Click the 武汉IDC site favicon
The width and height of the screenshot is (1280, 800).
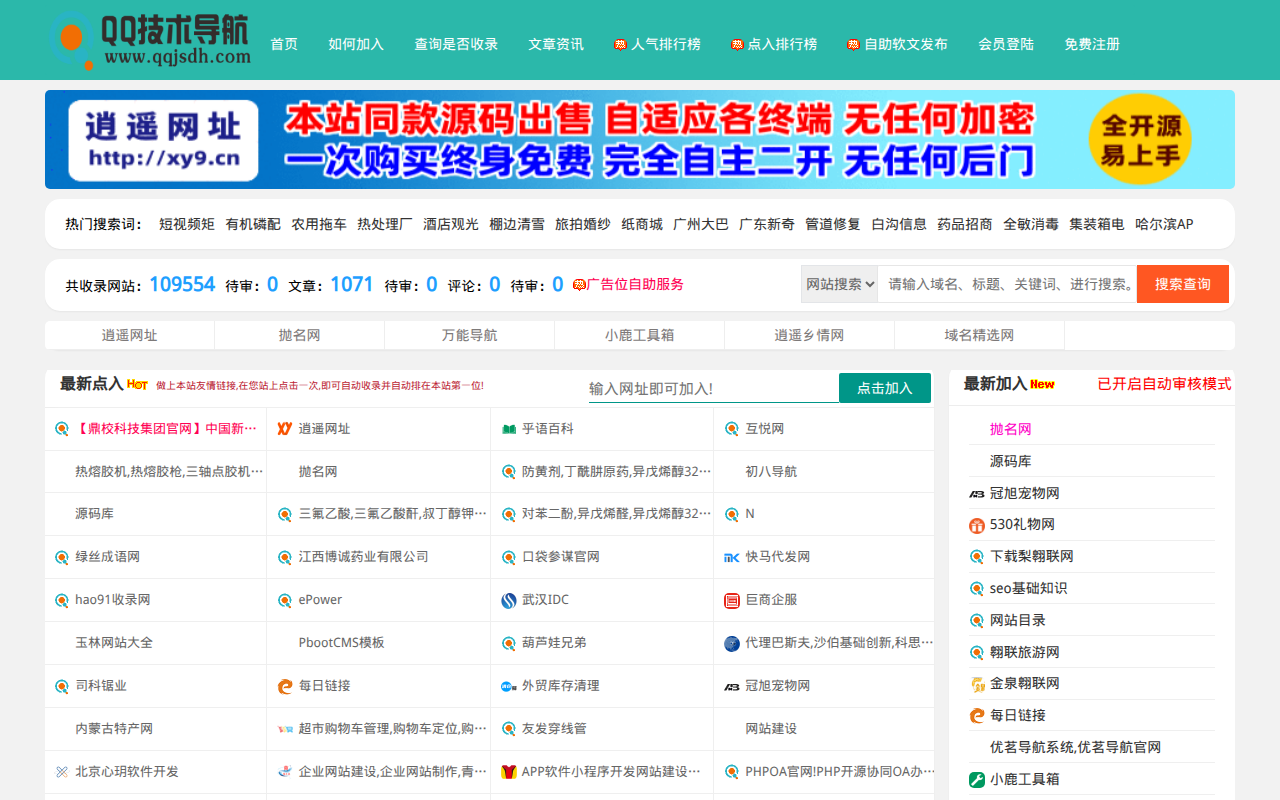(x=507, y=600)
